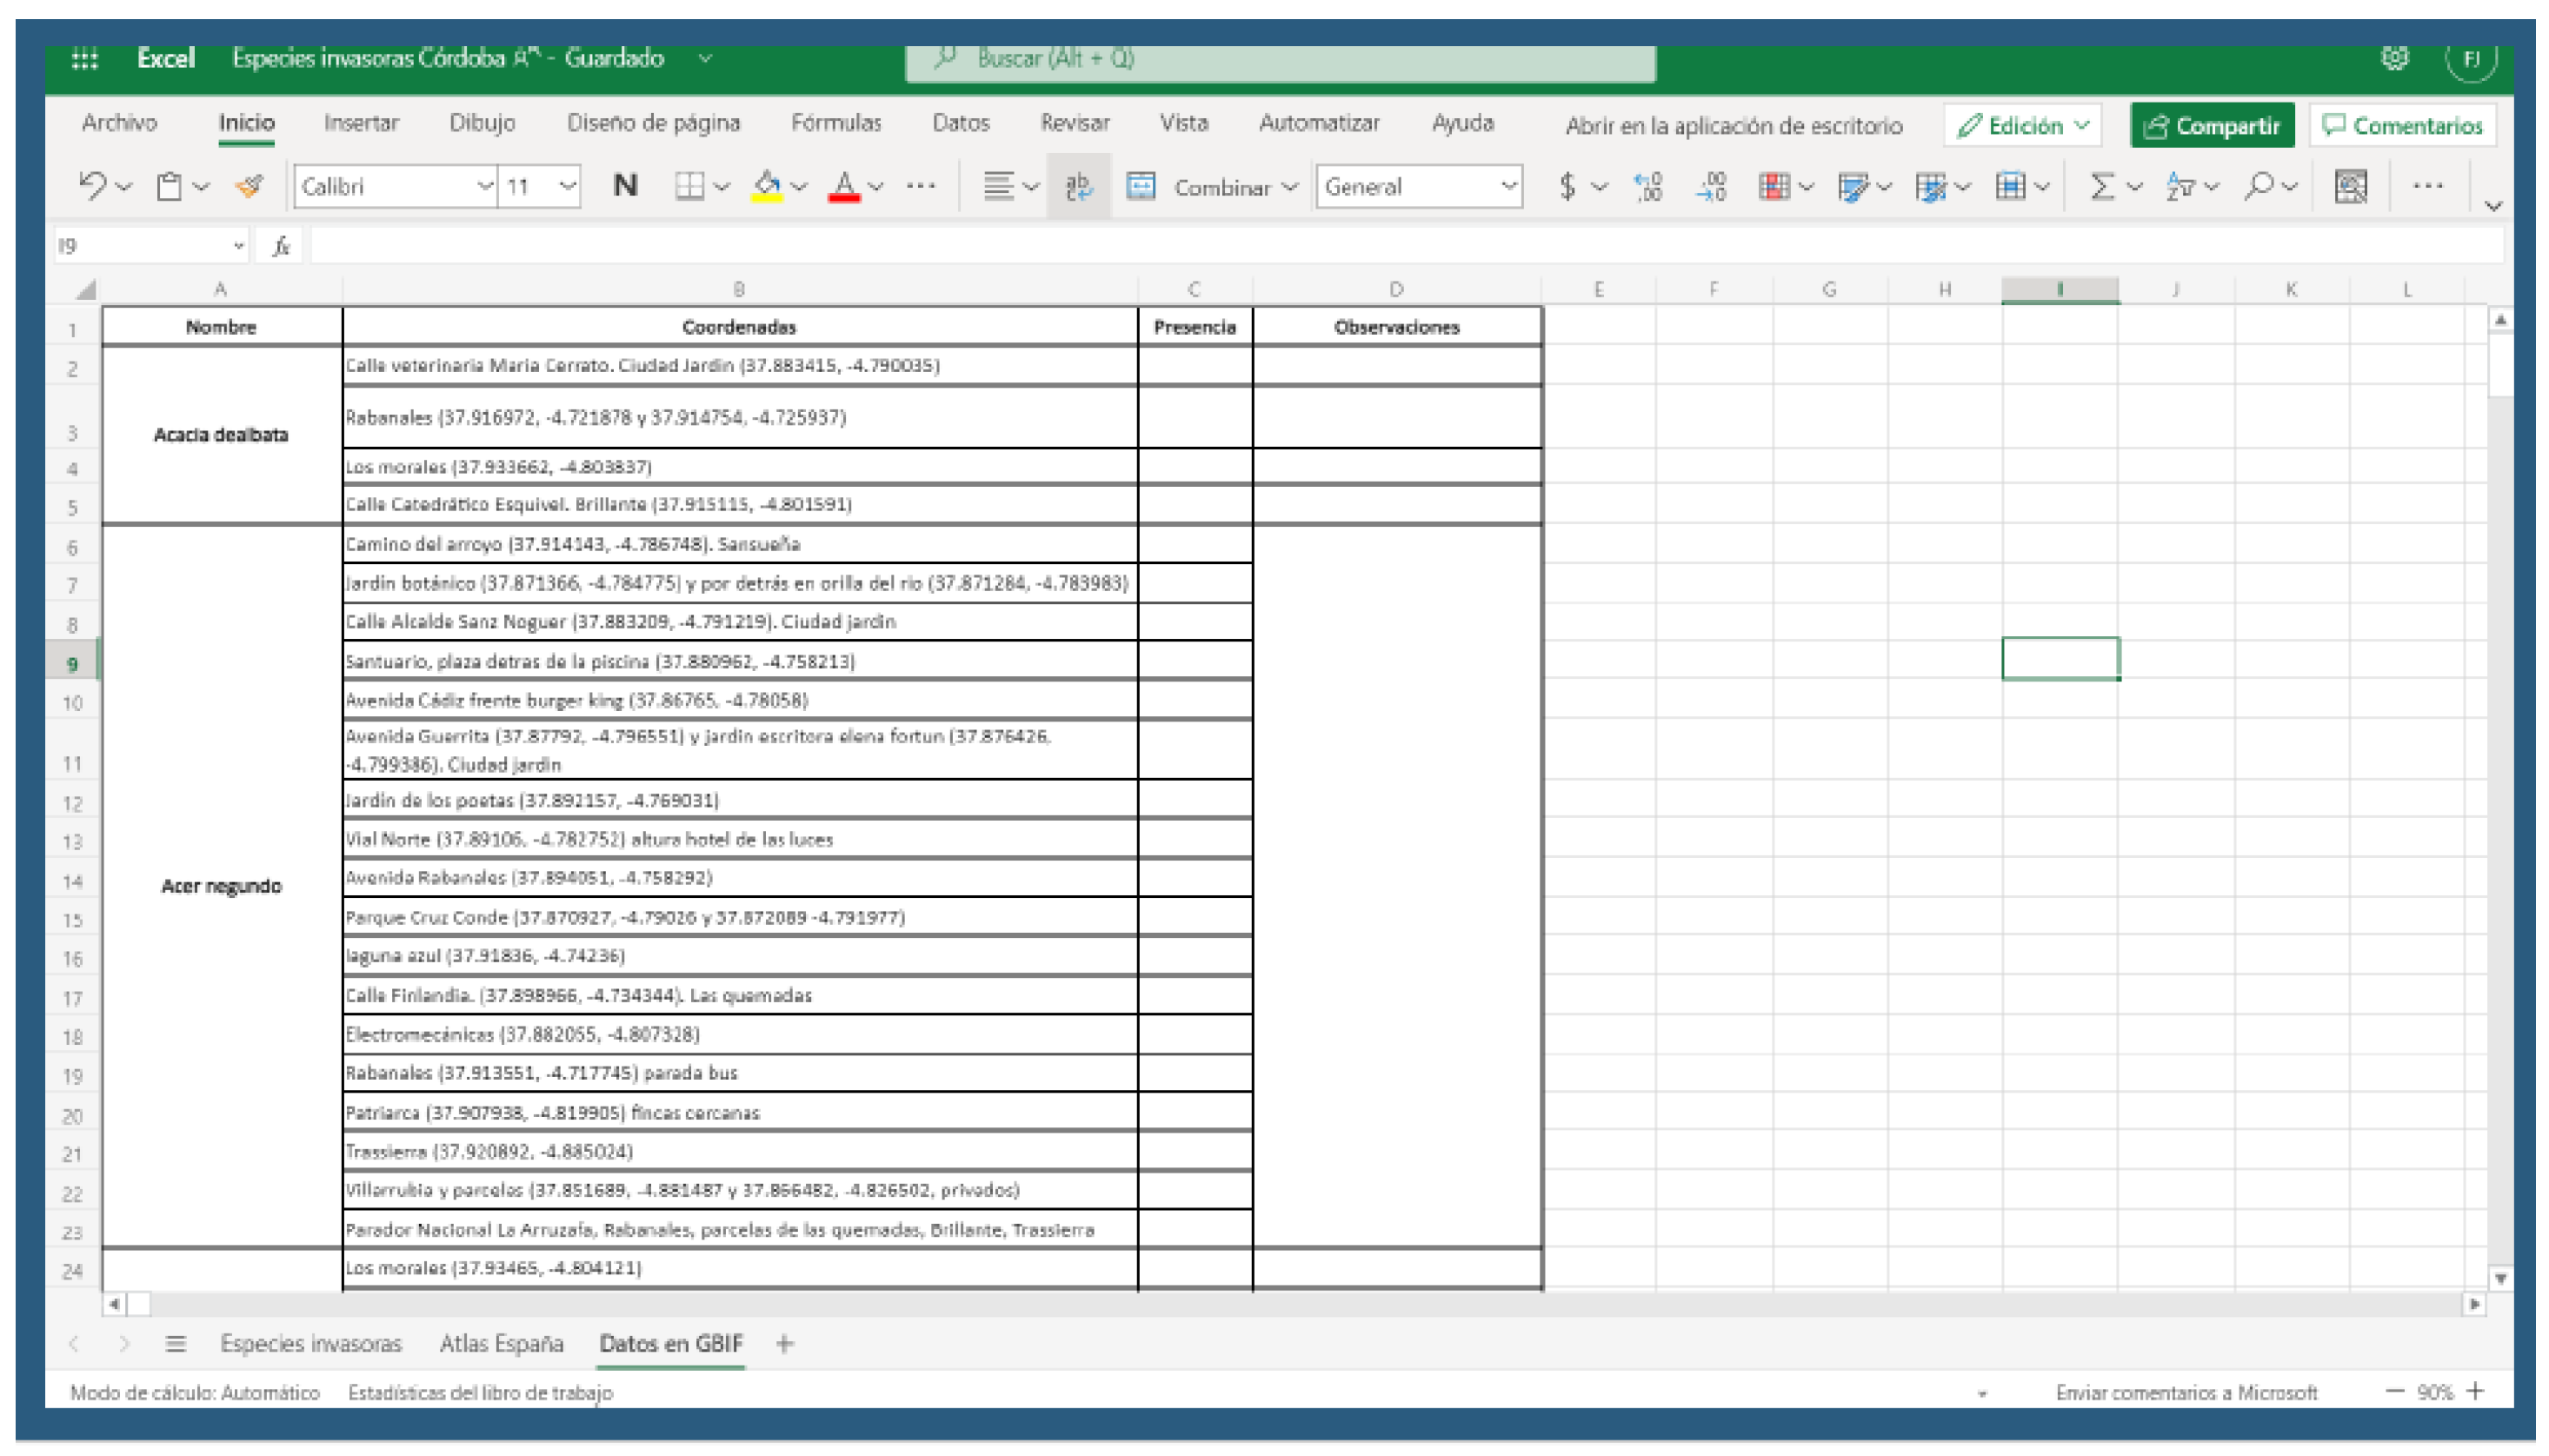Click the cell borders icon
The width and height of the screenshot is (2549, 1456).
click(x=689, y=186)
